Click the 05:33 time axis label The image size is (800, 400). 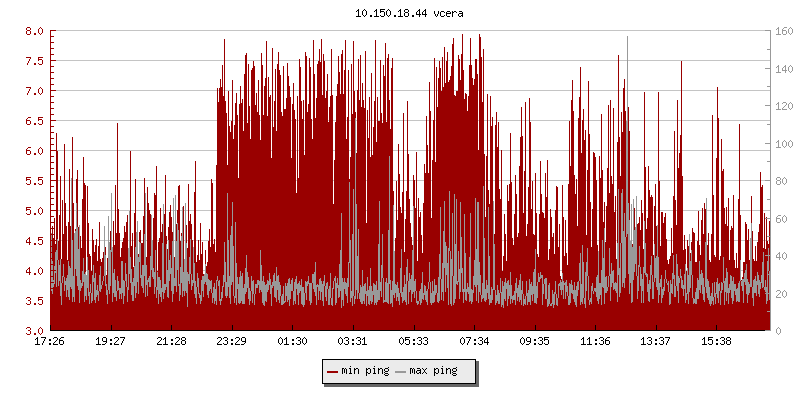(413, 341)
